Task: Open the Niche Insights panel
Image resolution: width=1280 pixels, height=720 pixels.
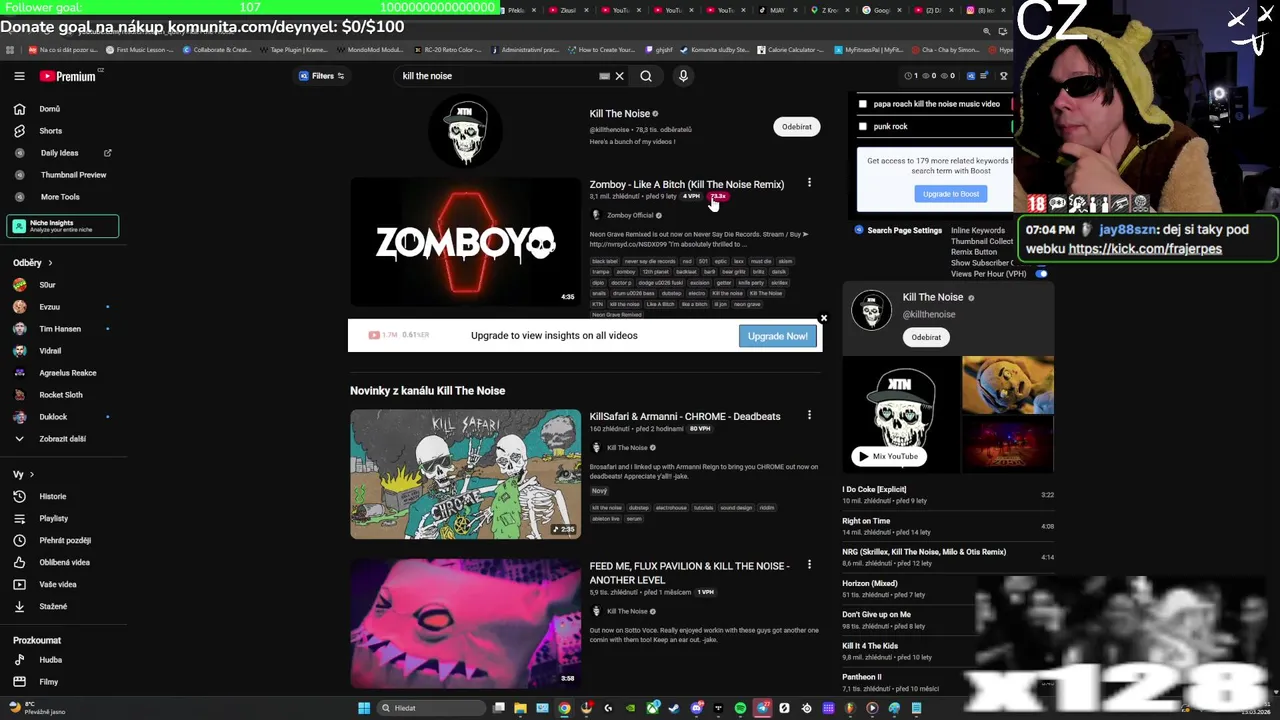Action: click(63, 226)
